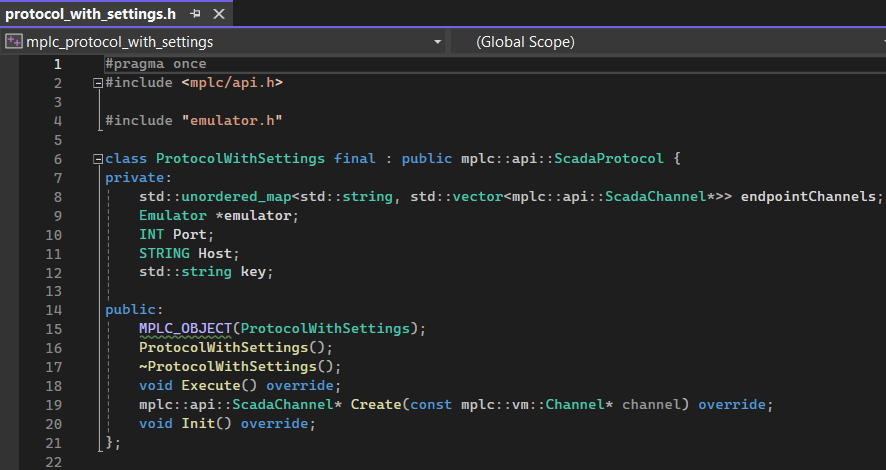
Task: Click 'Execute' method name on line 18
Action: tap(211, 385)
